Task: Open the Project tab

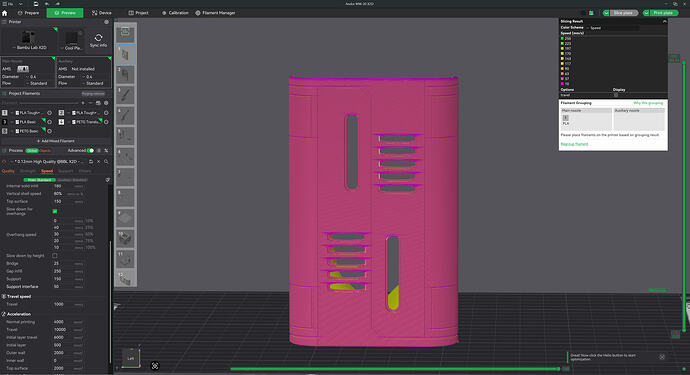Action: (x=138, y=13)
